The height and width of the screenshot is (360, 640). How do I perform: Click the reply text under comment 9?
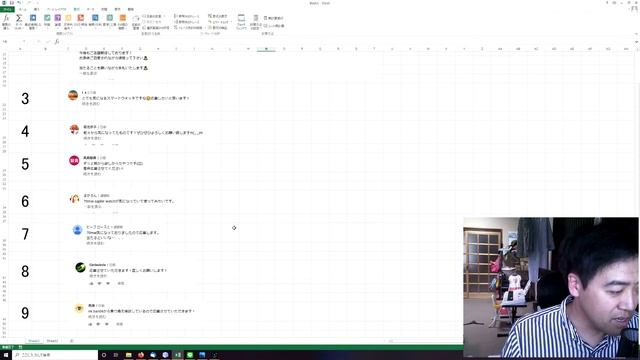(119, 324)
